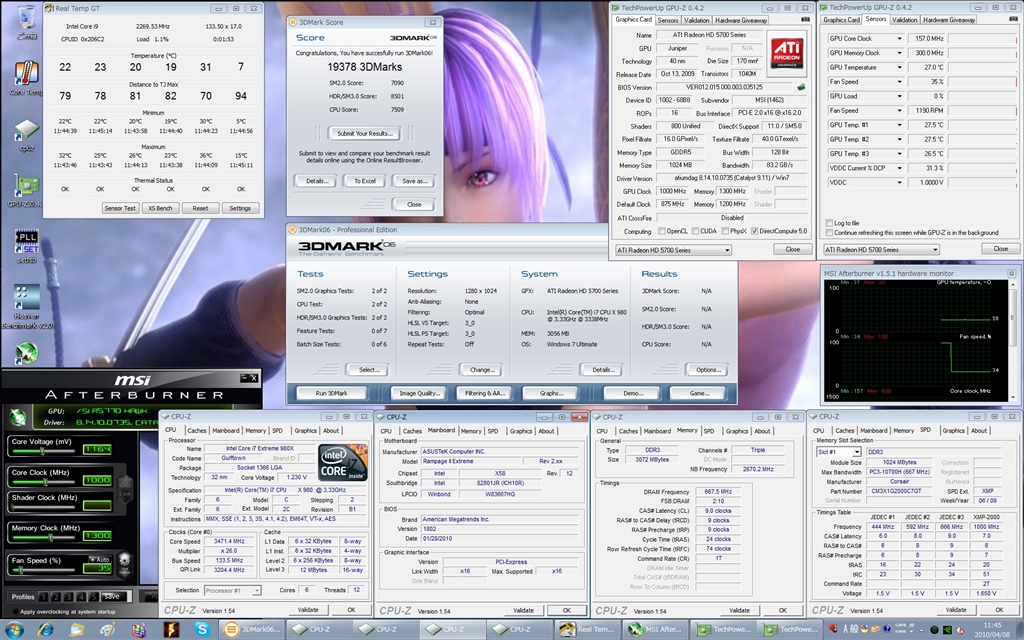Click the Skype icon in the taskbar

pos(202,629)
